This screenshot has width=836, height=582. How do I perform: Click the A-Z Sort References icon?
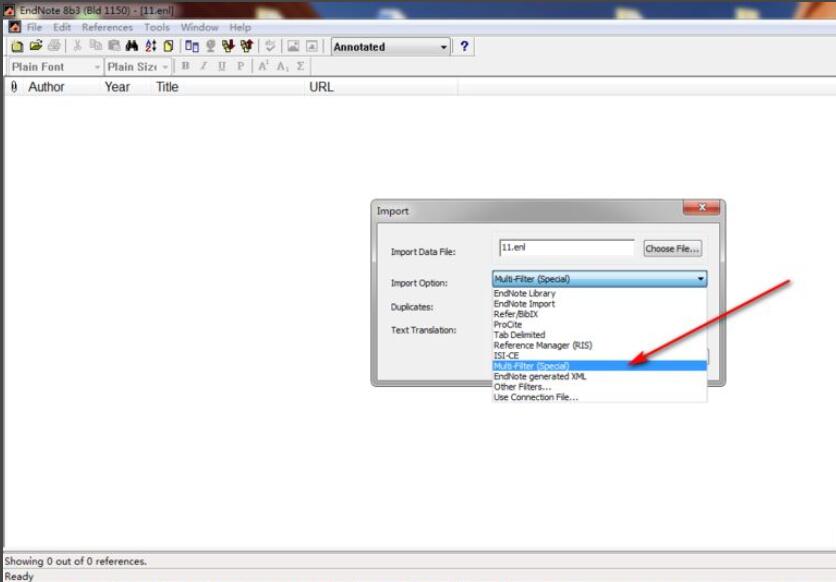click(150, 47)
